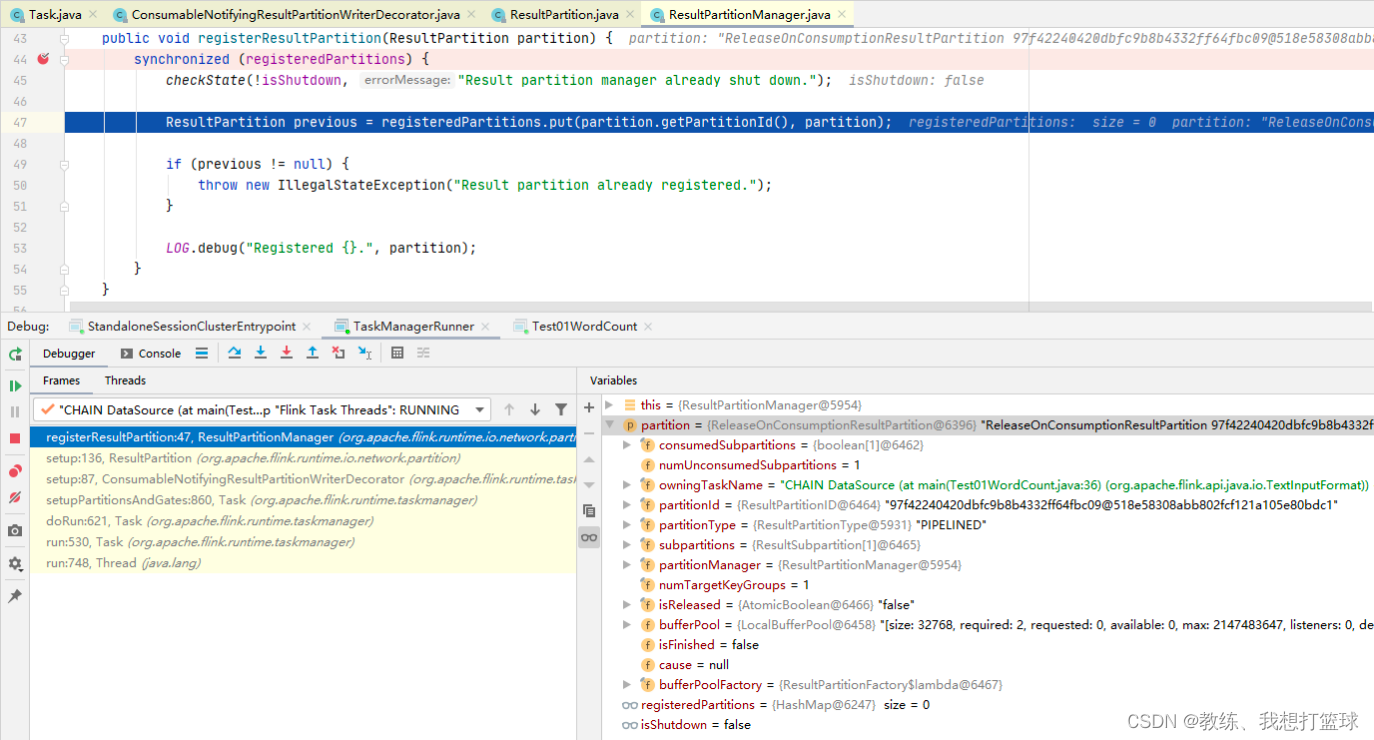This screenshot has height=740, width=1374.
Task: Expand partitionId field
Action: (x=627, y=505)
